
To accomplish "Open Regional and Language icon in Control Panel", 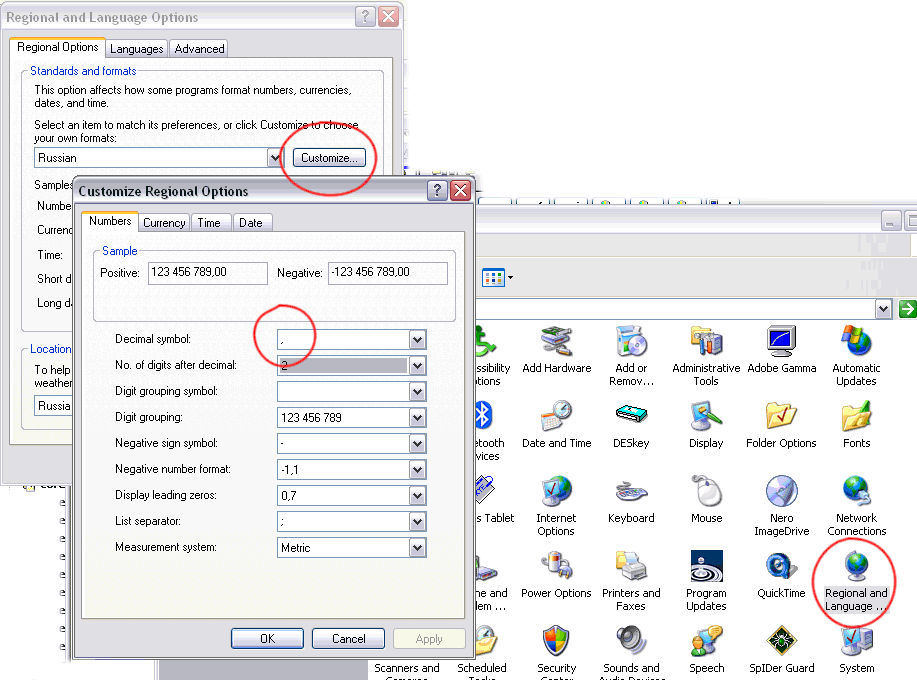I will 856,566.
